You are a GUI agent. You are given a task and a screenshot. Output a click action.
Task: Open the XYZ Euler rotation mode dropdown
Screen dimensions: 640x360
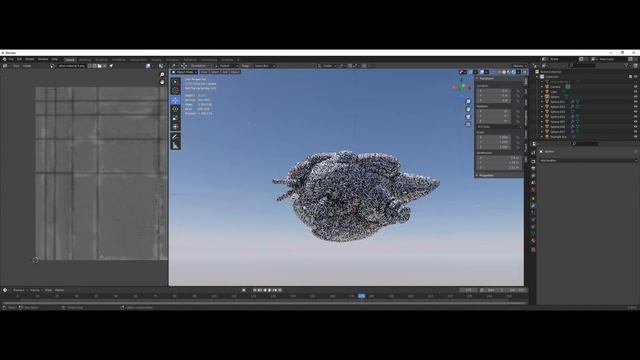point(499,127)
